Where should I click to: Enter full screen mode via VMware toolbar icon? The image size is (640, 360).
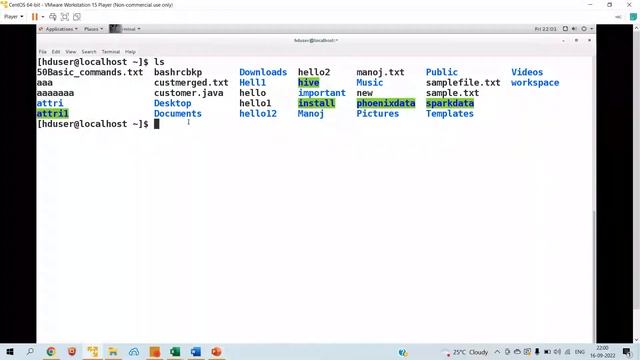(64, 17)
